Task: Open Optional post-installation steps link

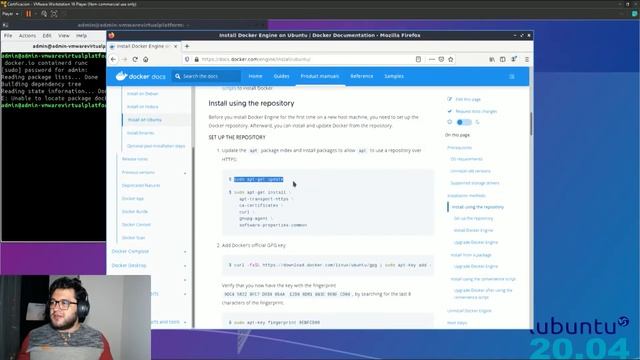Action: pyautogui.click(x=156, y=146)
